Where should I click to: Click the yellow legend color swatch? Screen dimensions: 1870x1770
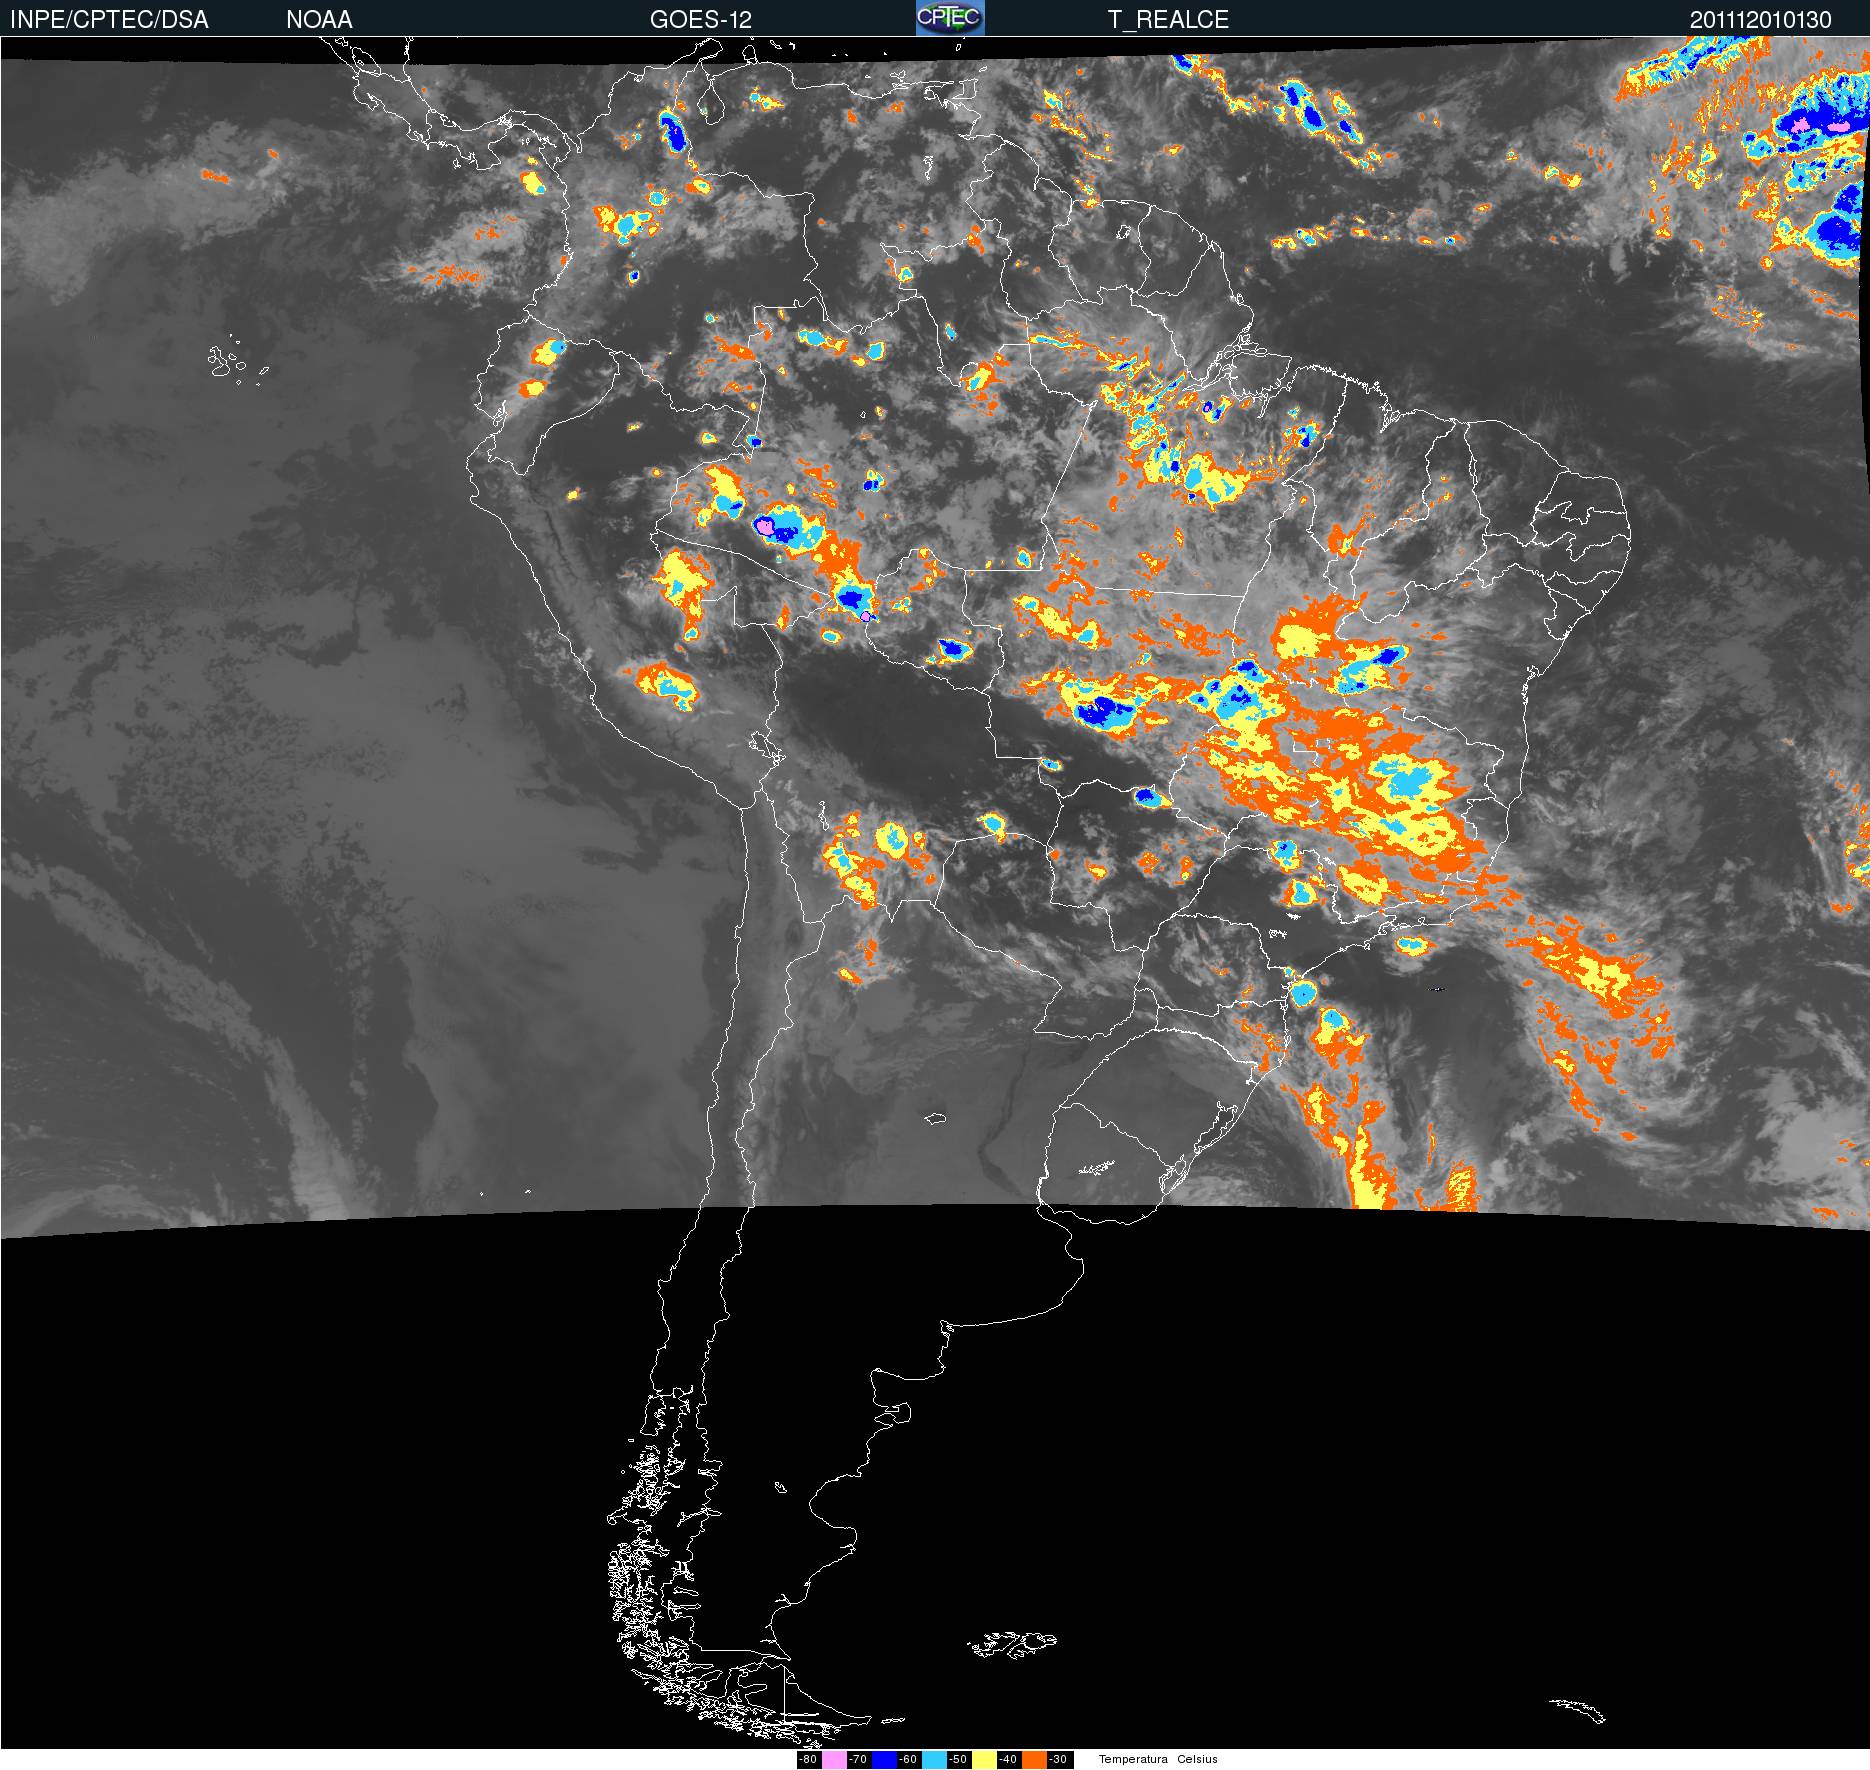click(984, 1760)
